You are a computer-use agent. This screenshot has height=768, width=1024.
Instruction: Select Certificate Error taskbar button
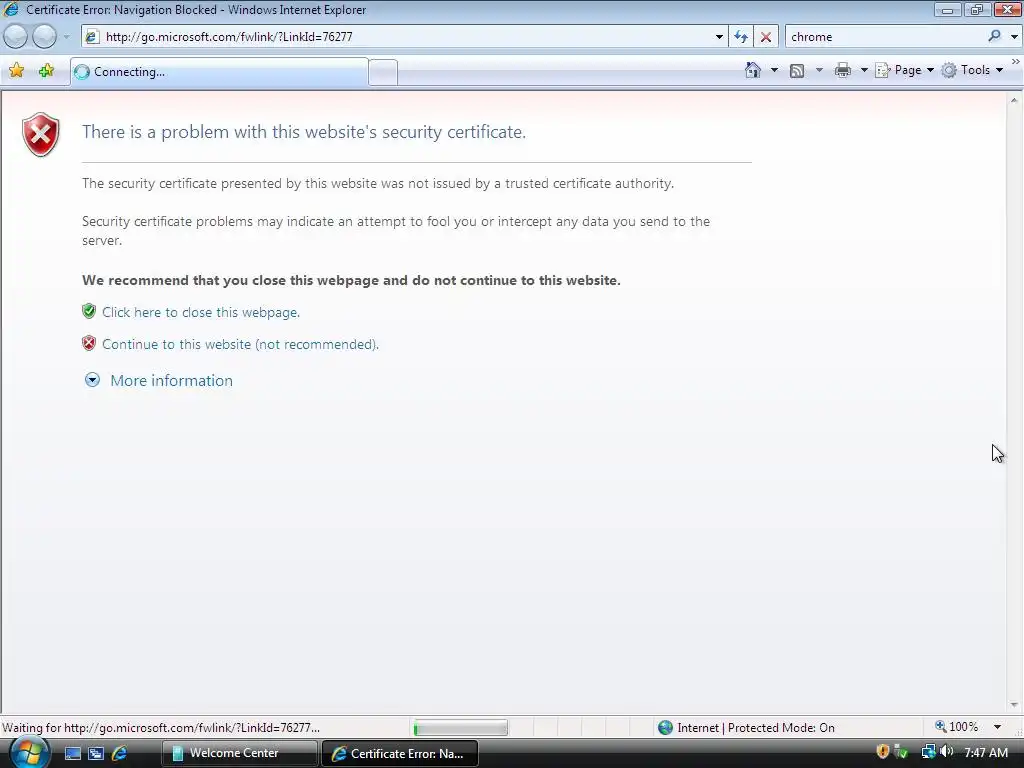[400, 754]
